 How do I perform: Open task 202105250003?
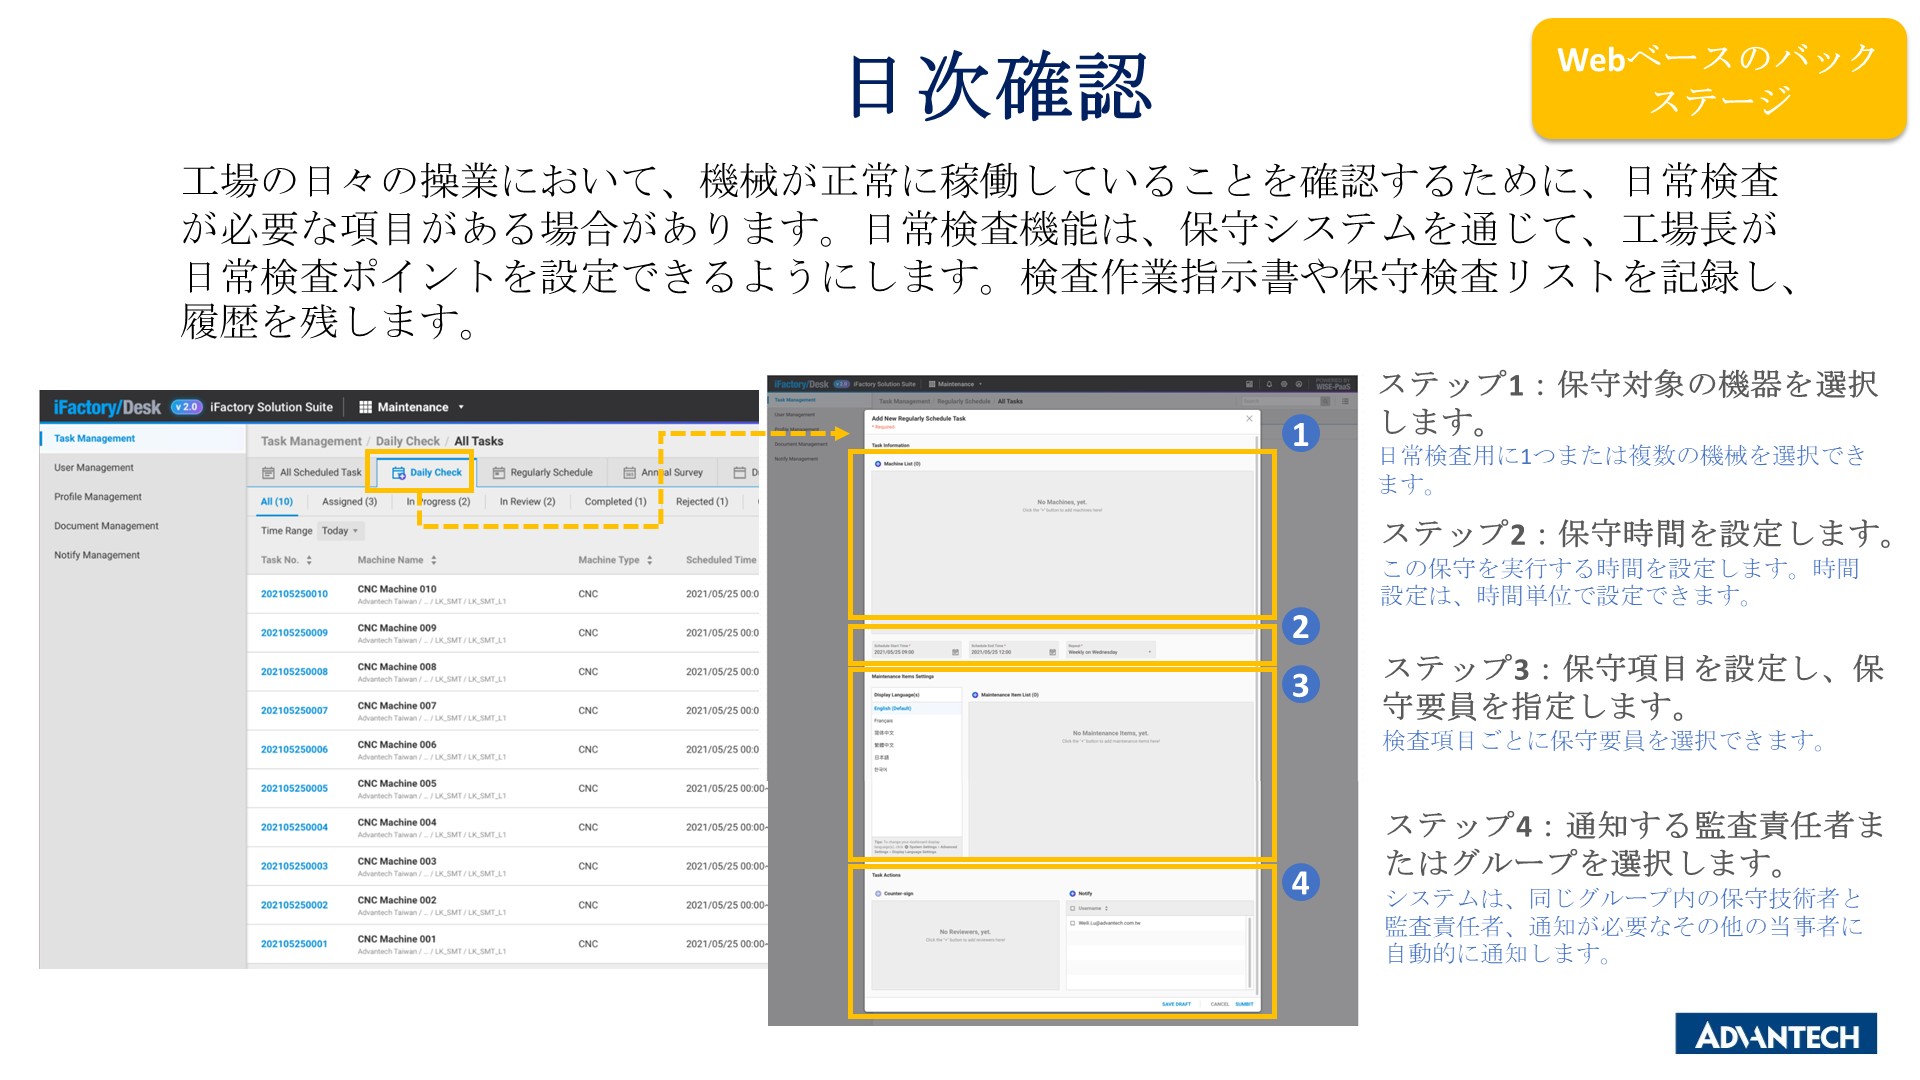(x=294, y=867)
